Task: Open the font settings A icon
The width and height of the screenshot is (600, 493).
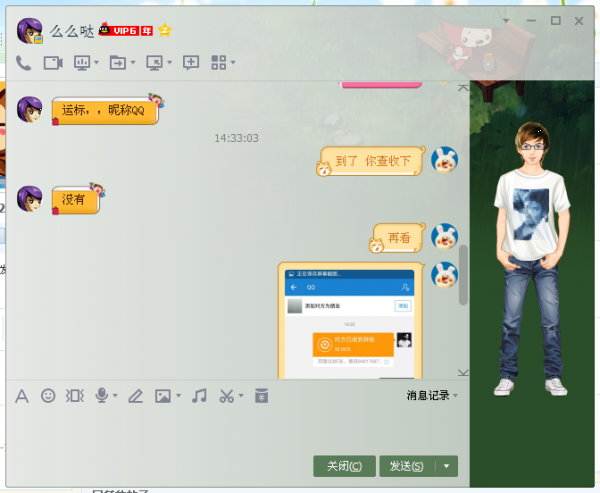Action: (x=22, y=396)
